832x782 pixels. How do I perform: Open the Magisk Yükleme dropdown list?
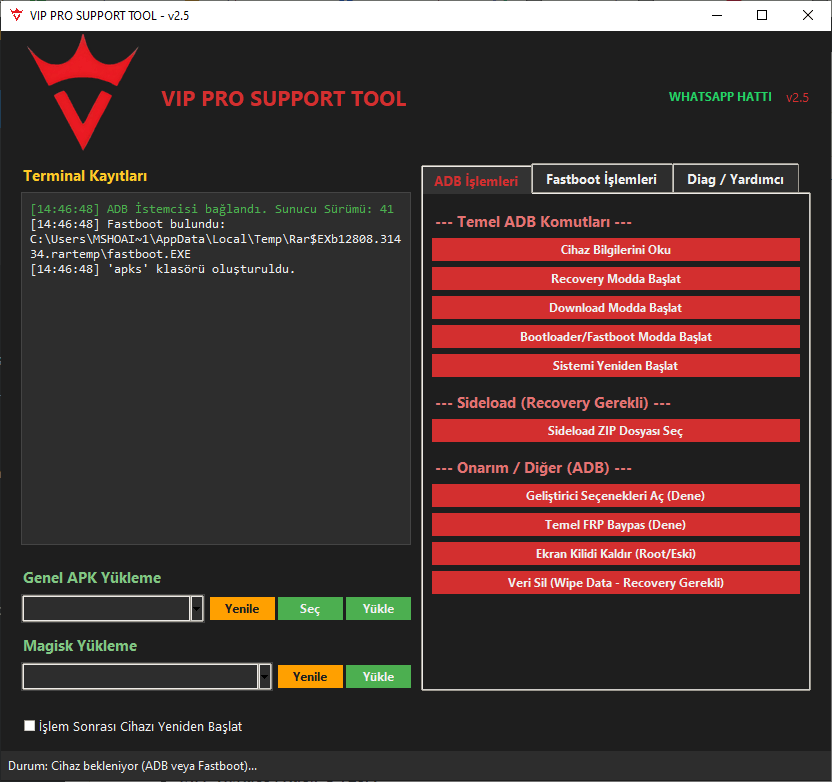coord(264,676)
